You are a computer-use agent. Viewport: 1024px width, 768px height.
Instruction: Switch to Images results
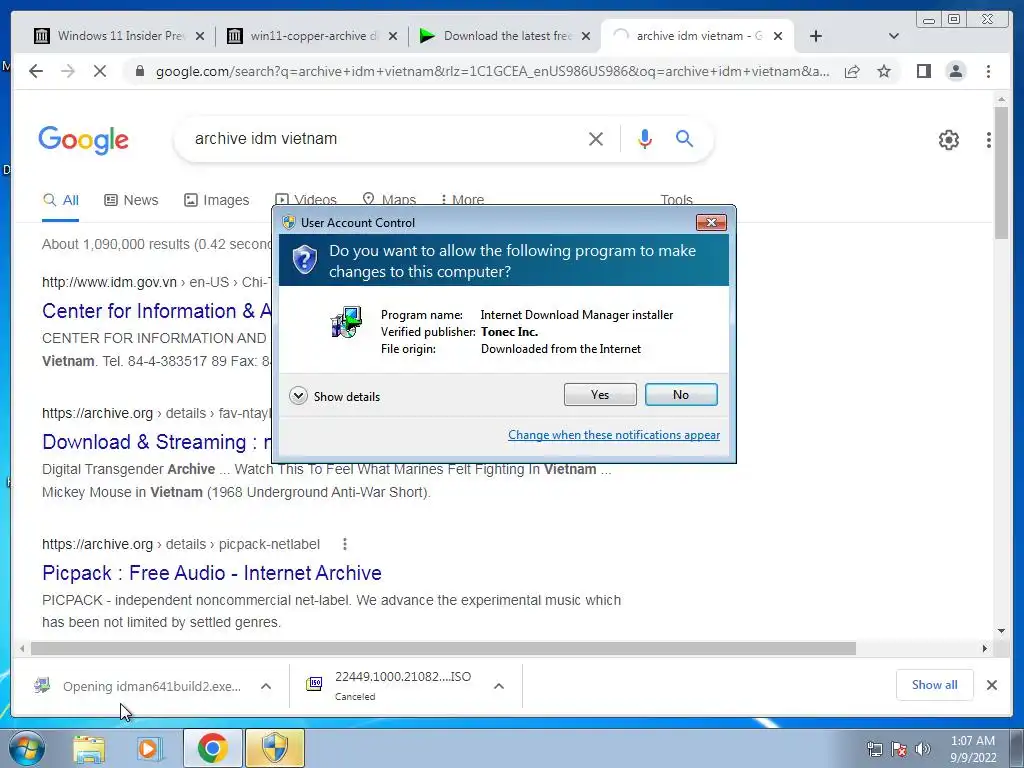tap(217, 200)
